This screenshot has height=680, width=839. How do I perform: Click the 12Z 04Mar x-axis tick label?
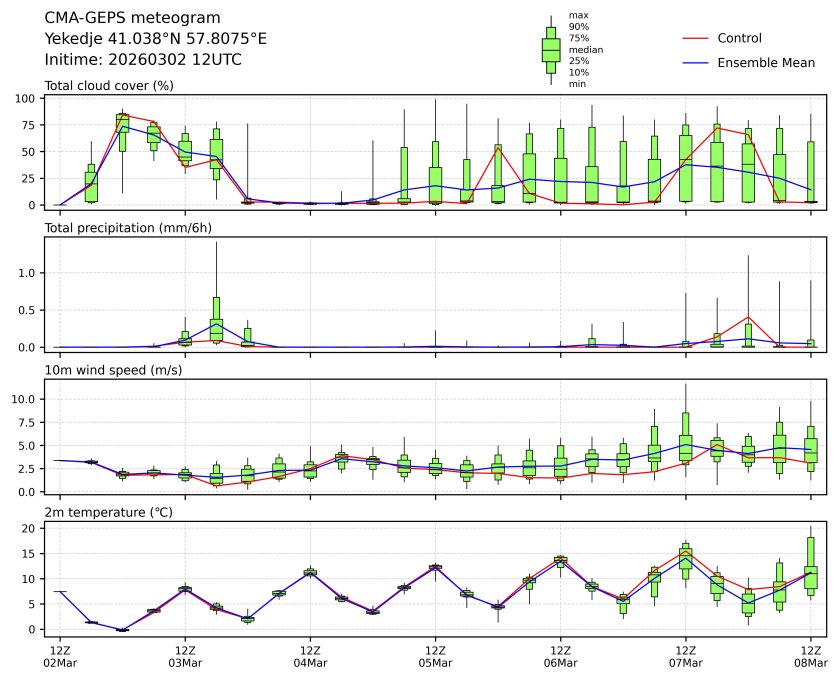point(310,656)
